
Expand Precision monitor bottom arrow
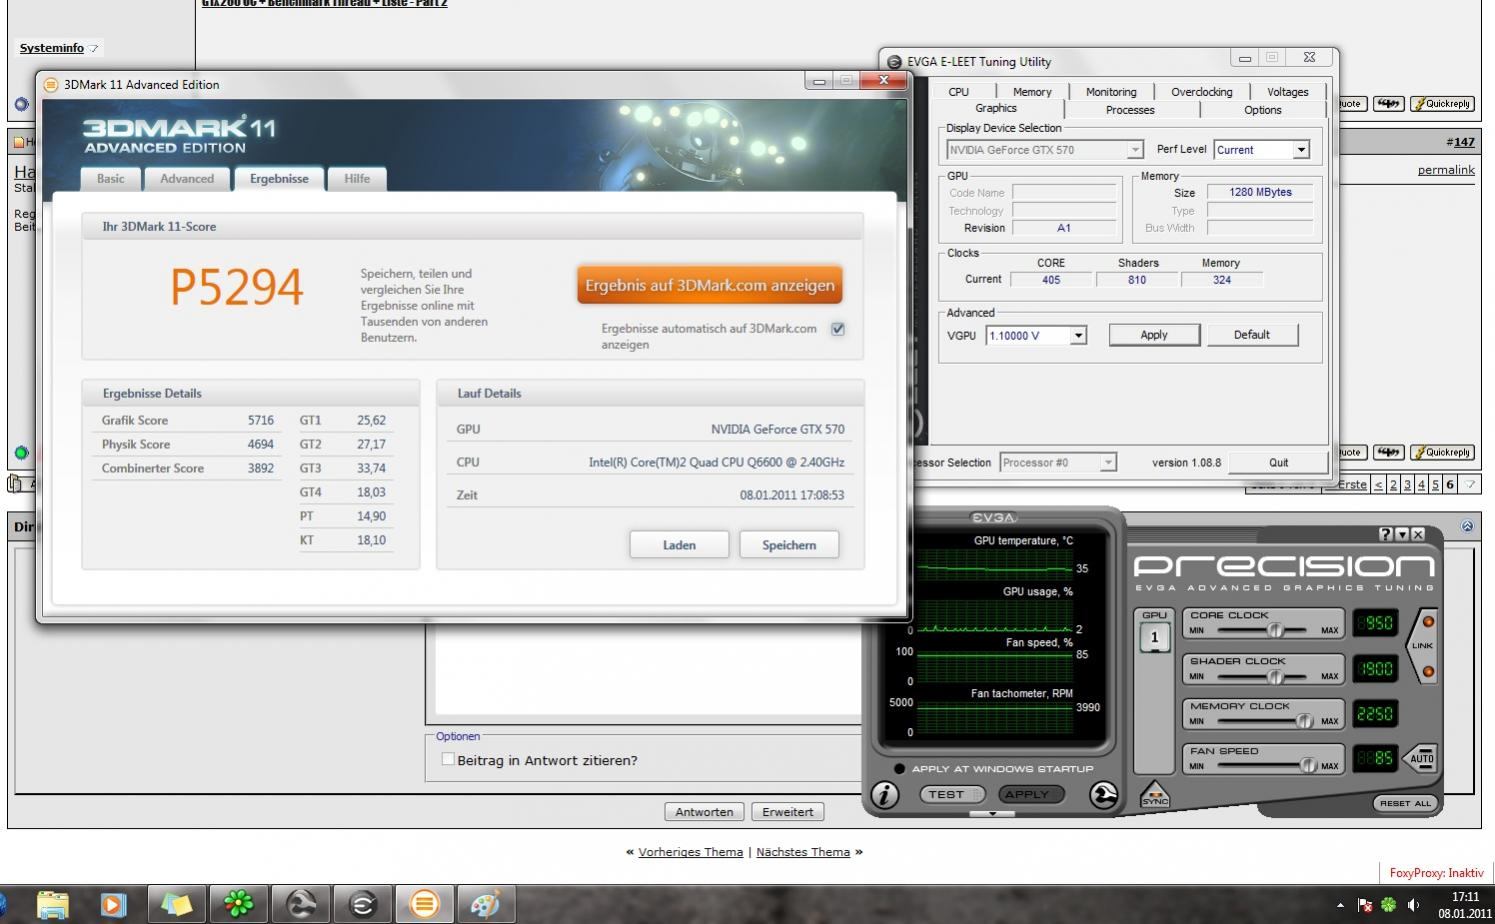click(x=992, y=814)
